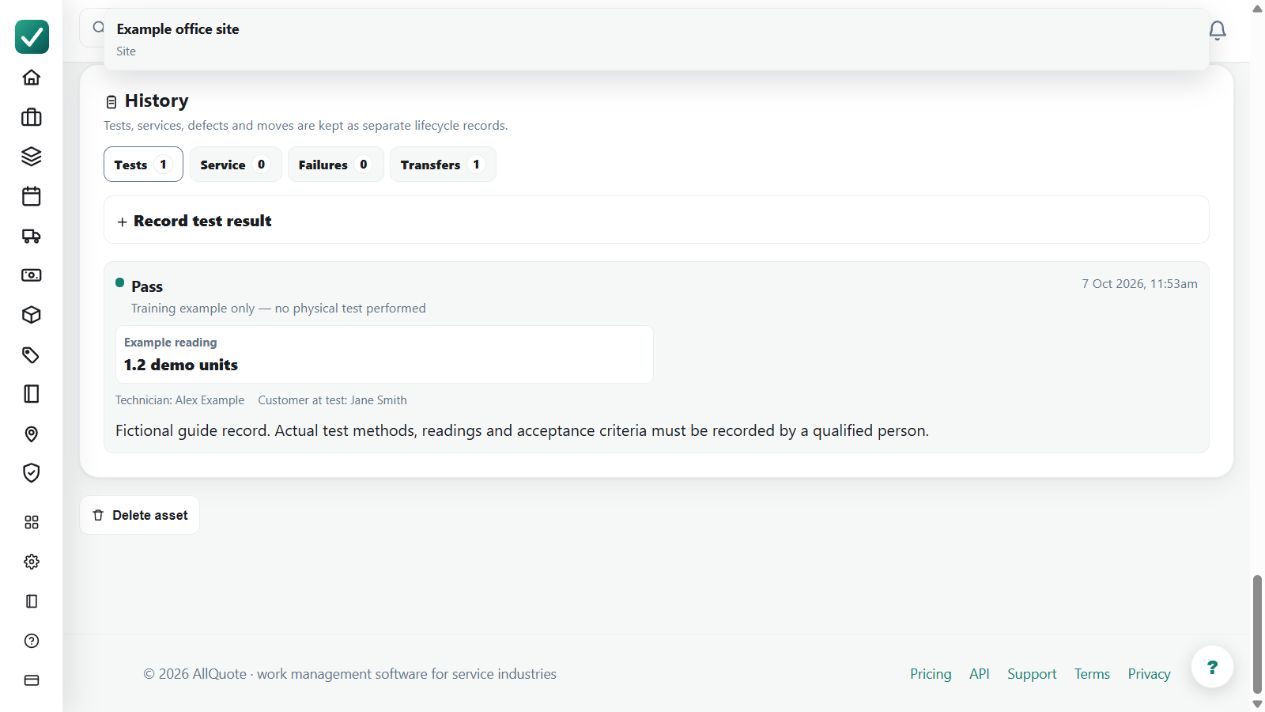Select the Example office site search result
Screen dimensions: 1265x712
[656, 39]
